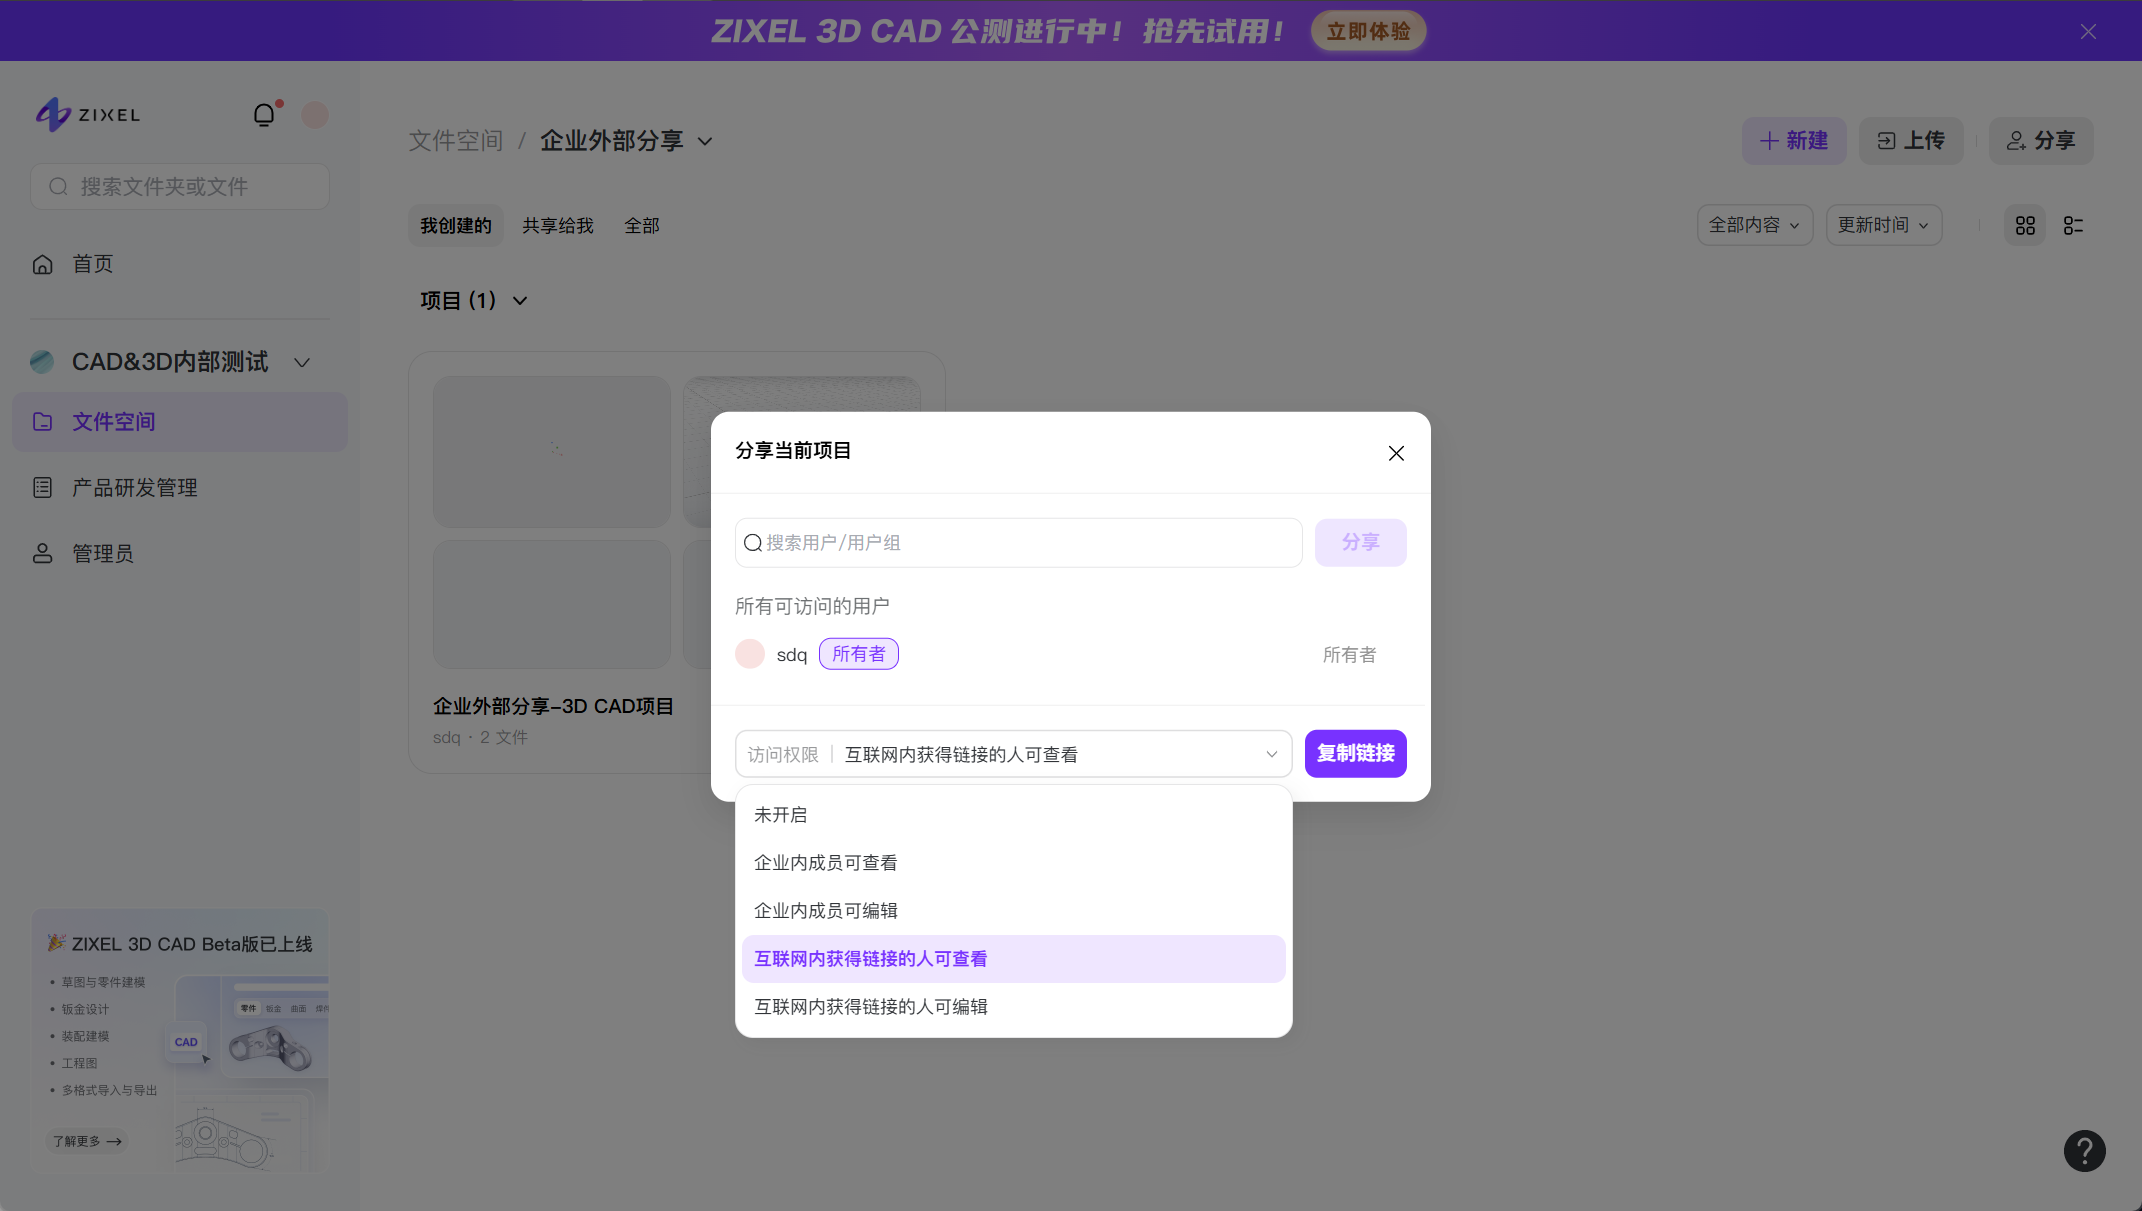Click the CAD badge in the promo image

tap(186, 1042)
